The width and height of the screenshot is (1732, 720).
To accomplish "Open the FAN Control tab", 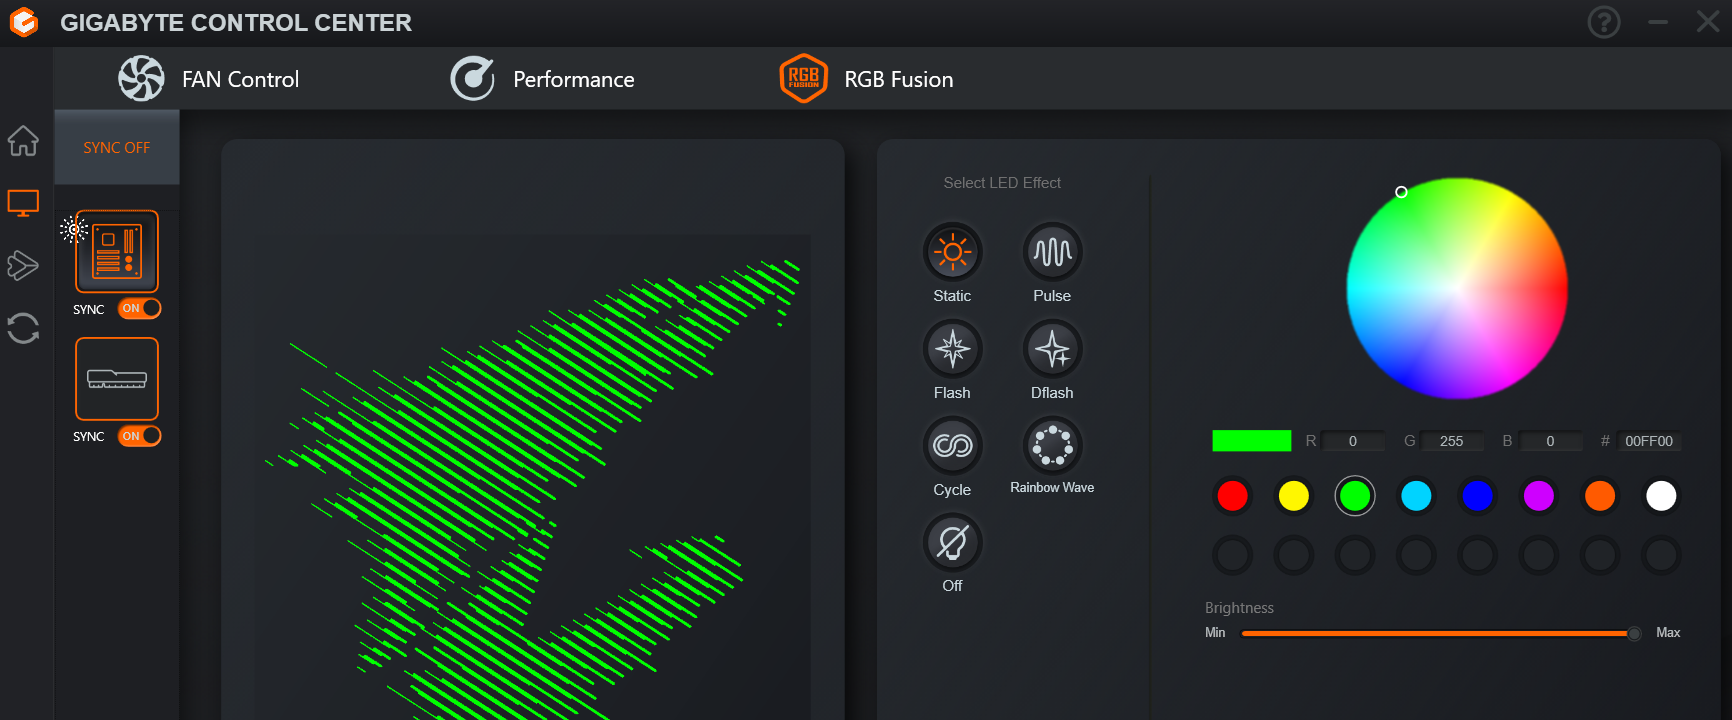I will [209, 79].
